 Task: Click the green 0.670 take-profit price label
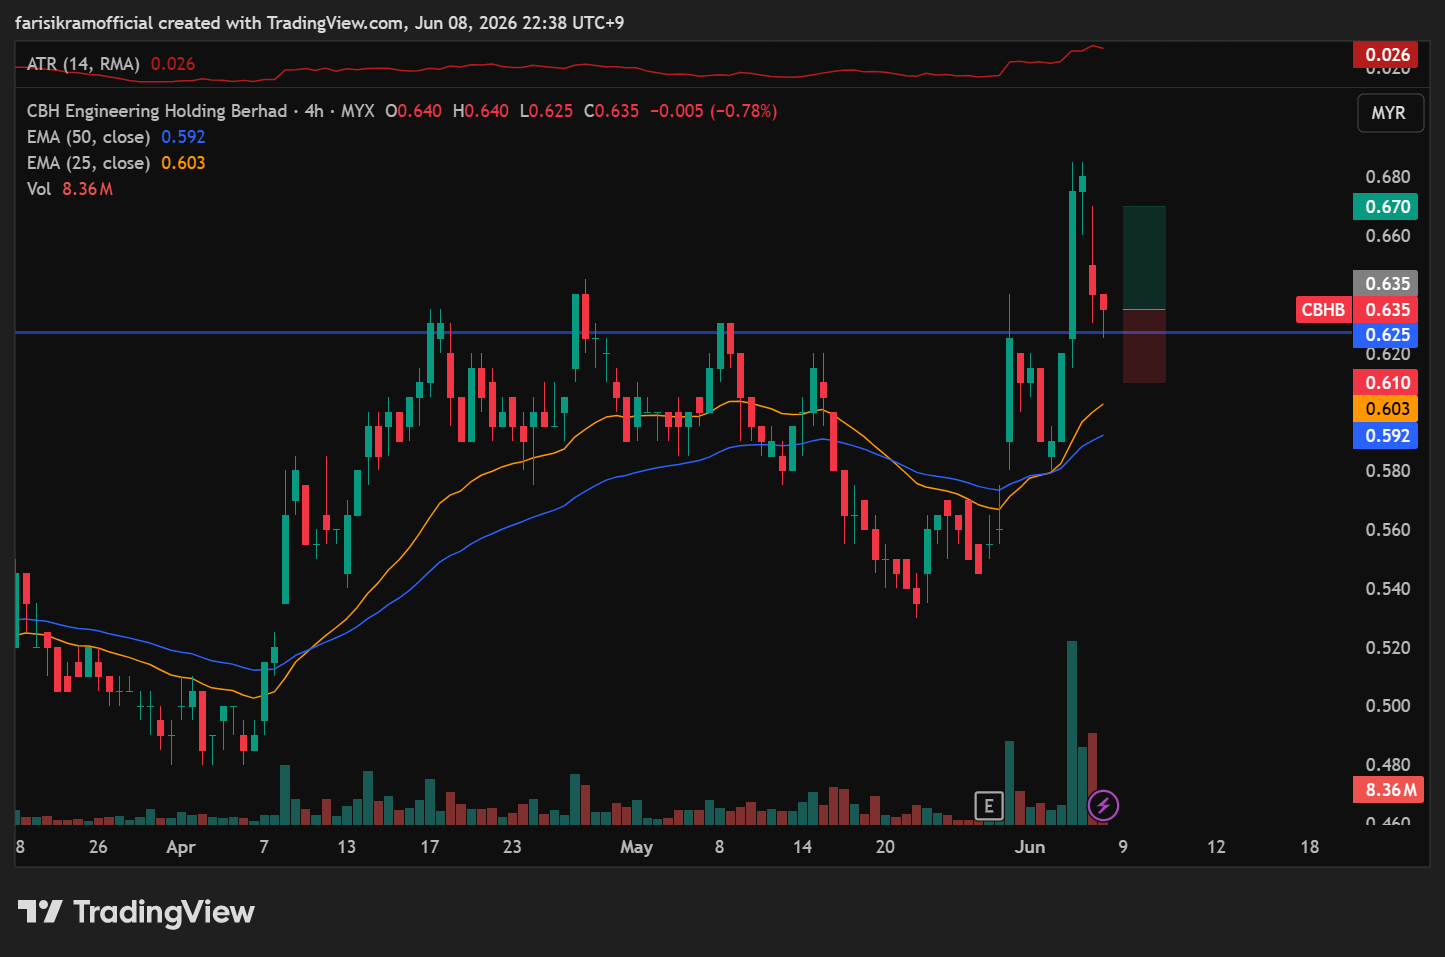(x=1387, y=207)
